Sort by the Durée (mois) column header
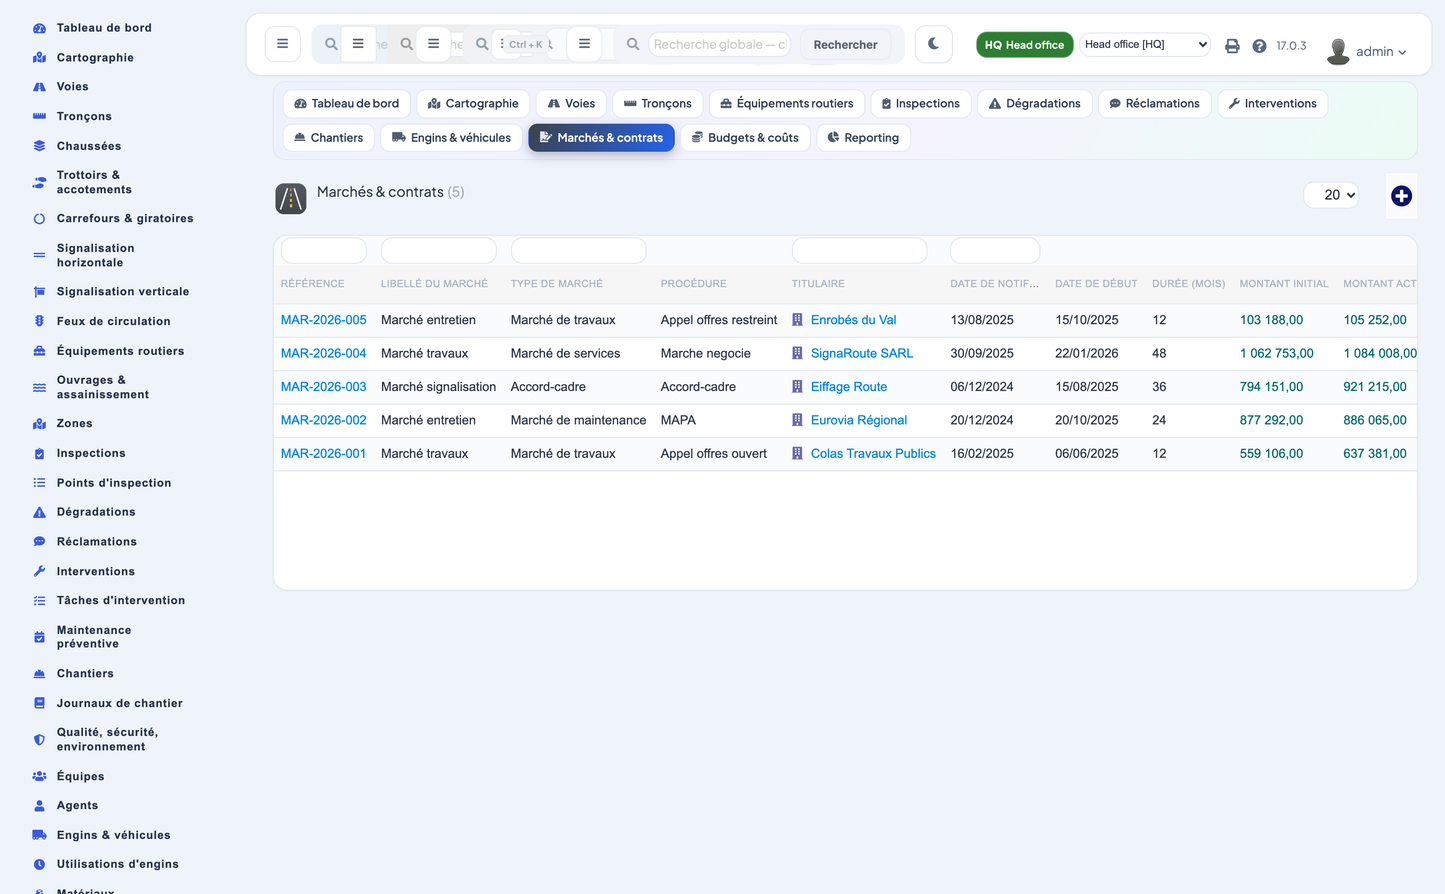Screen dimensions: 1445x894 (x=1188, y=284)
